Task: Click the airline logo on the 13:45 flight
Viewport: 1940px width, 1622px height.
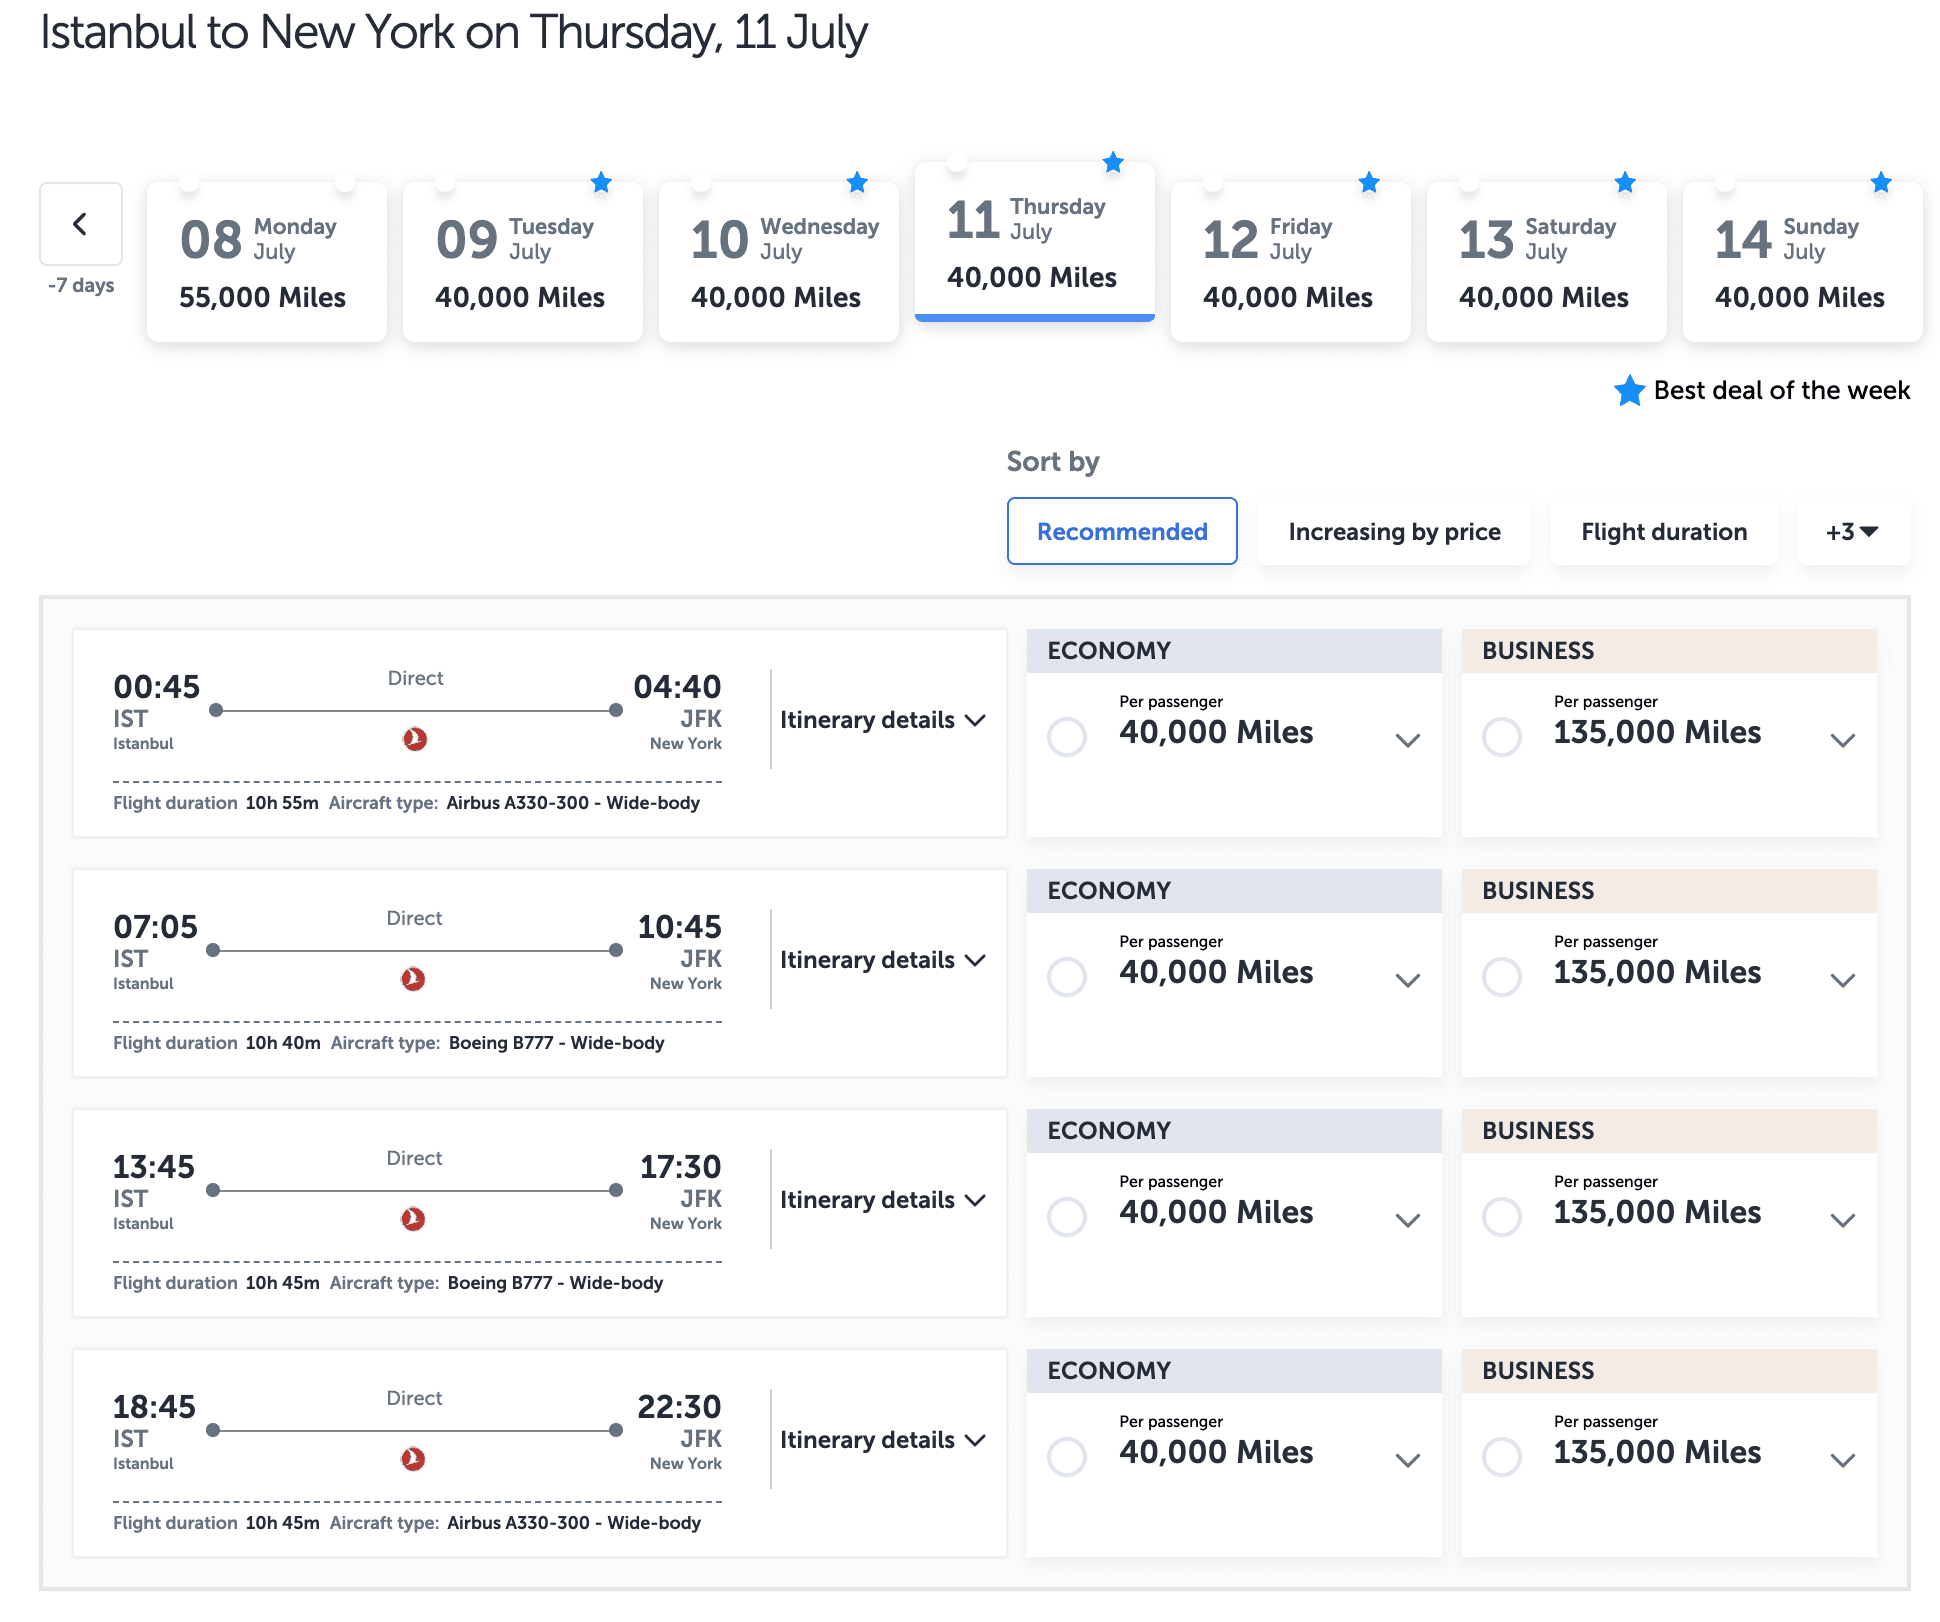Action: [413, 1219]
